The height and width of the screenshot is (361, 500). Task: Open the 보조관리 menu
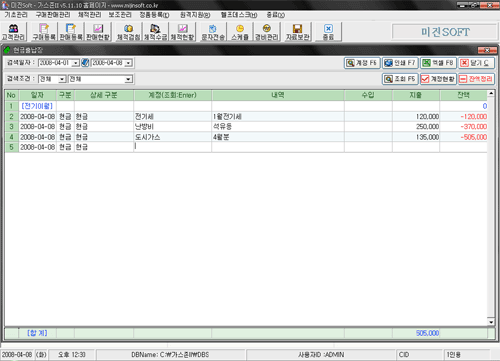click(x=120, y=15)
